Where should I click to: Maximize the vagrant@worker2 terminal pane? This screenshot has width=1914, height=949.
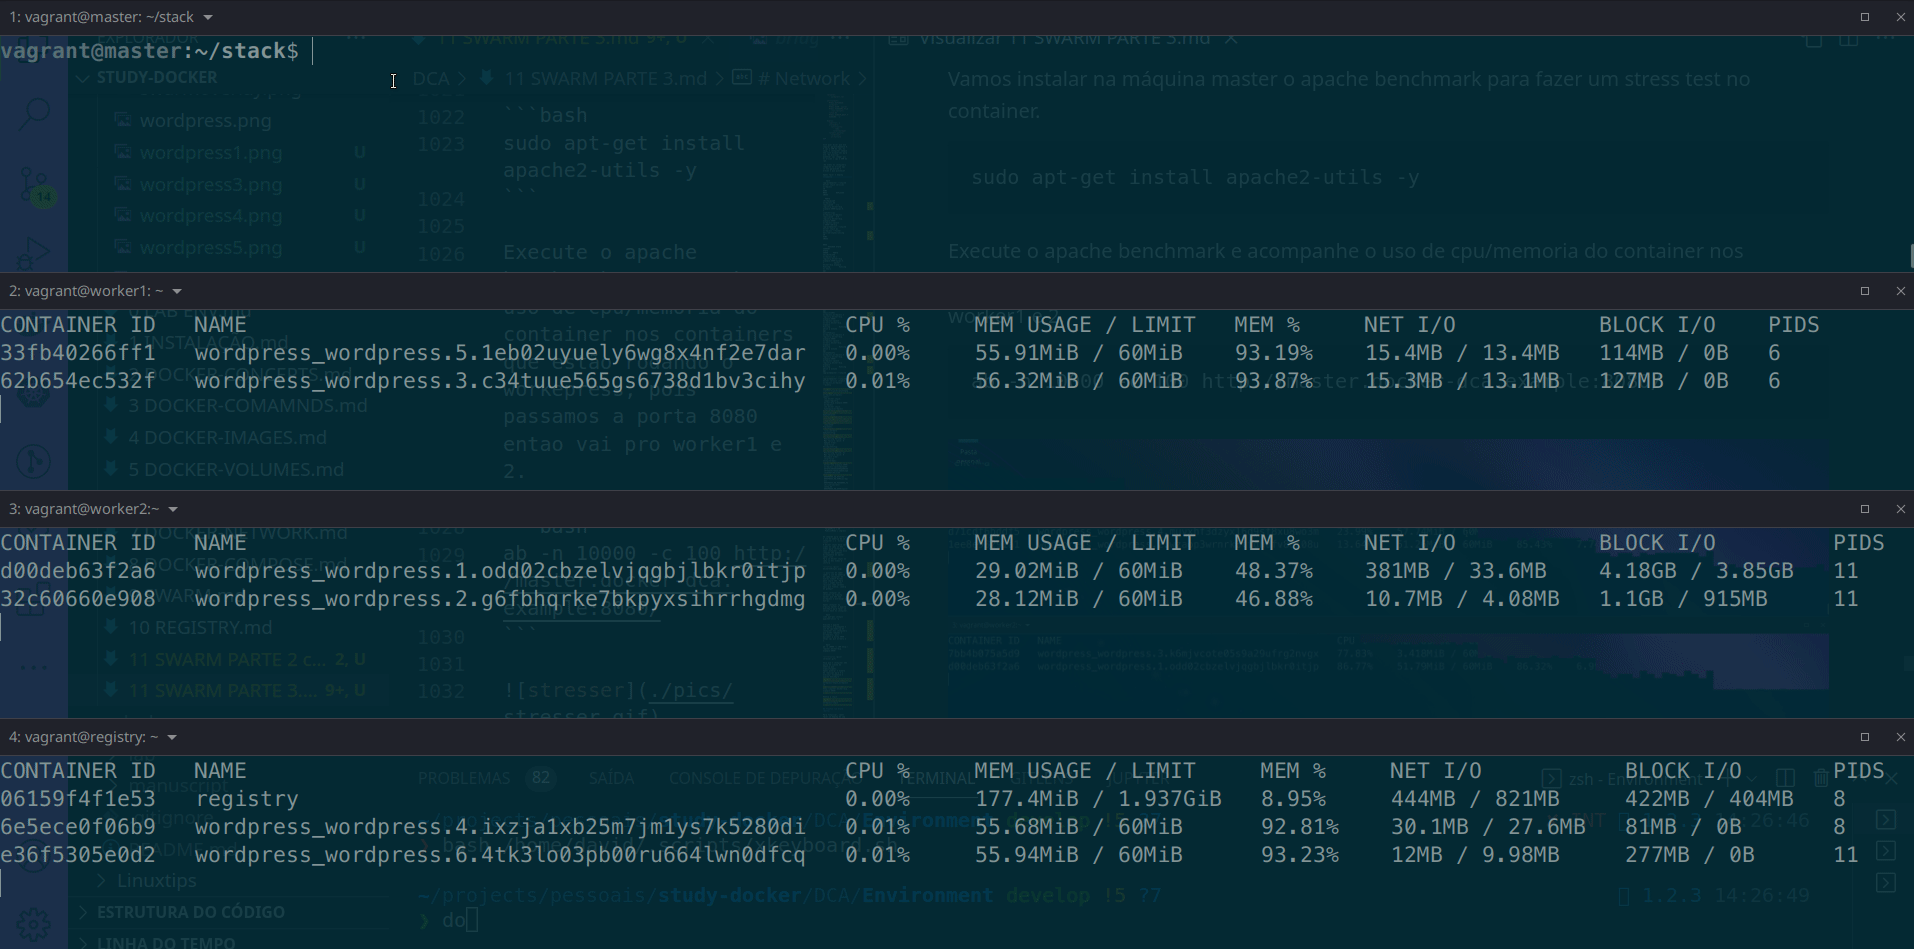[x=1864, y=509]
